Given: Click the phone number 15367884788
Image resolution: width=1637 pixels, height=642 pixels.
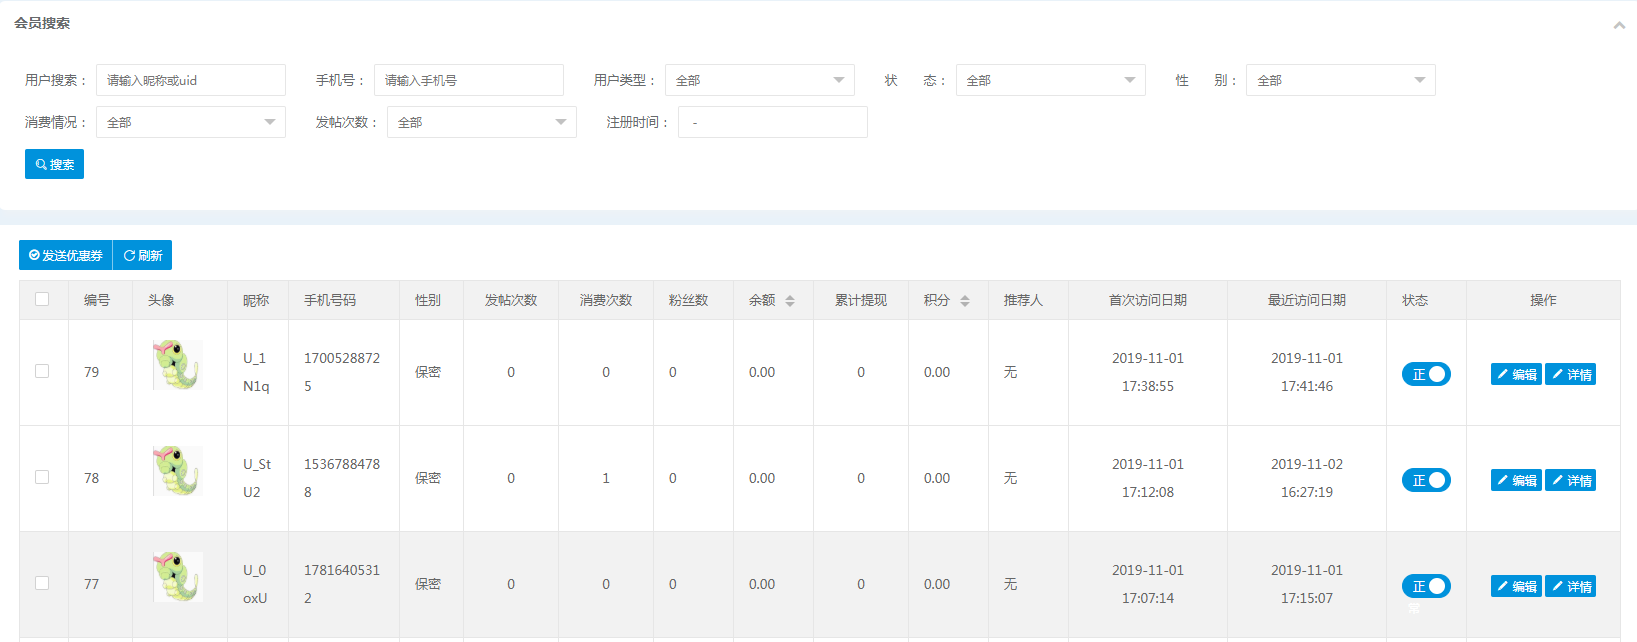Looking at the screenshot, I should click(x=342, y=478).
